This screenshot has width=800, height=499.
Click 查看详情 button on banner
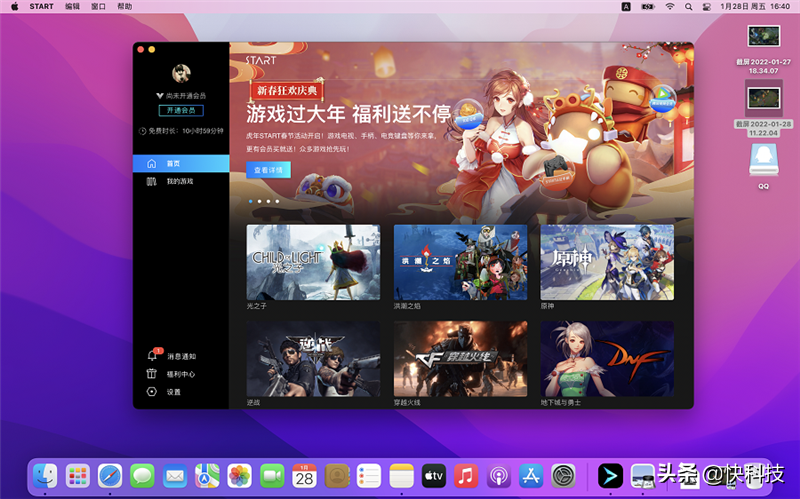[x=268, y=170]
